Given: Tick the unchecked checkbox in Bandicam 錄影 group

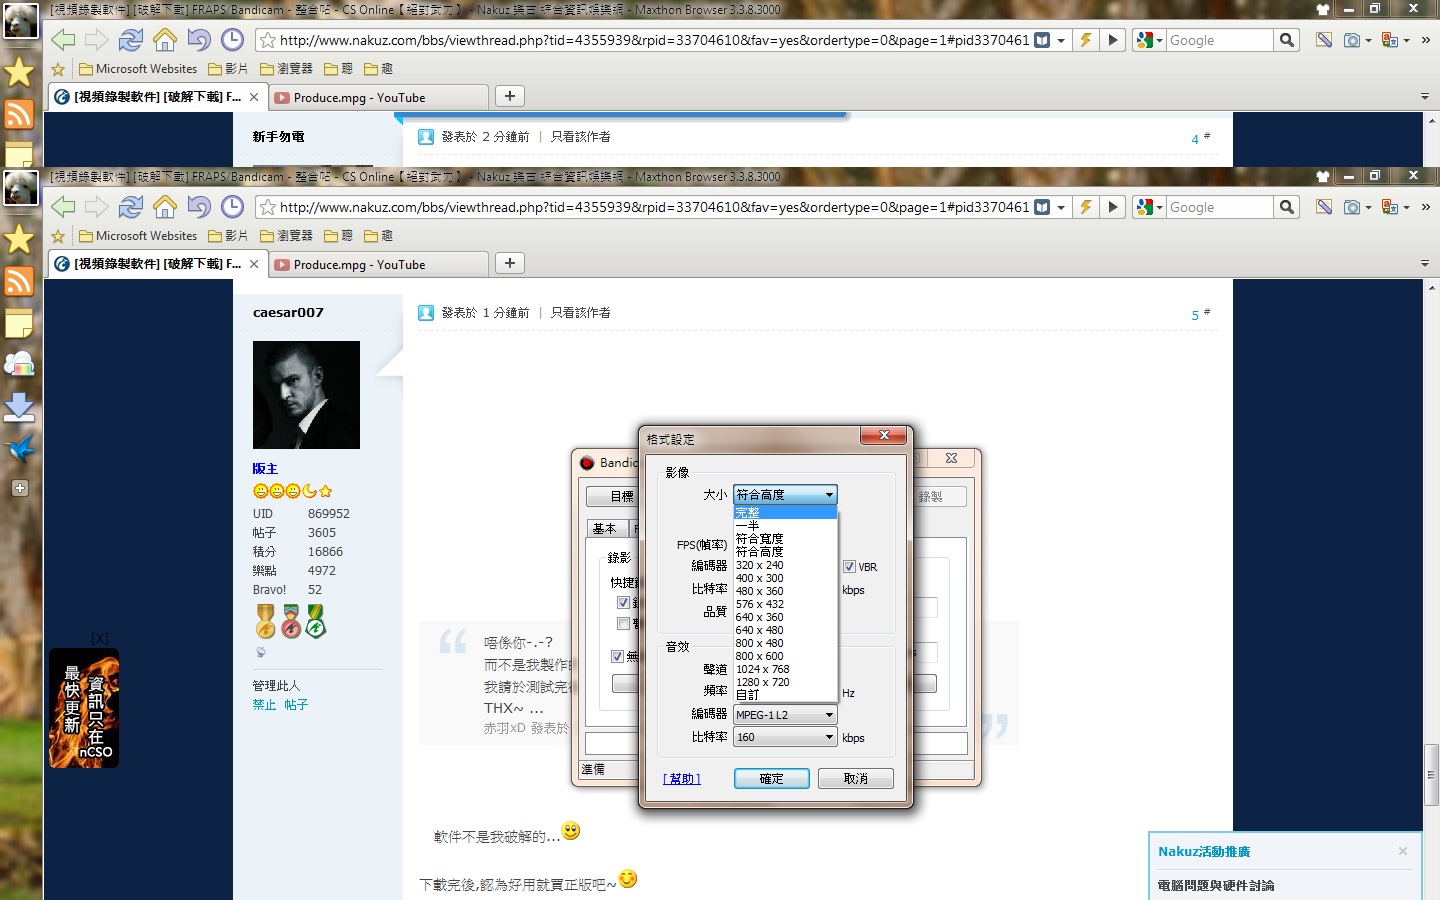Looking at the screenshot, I should coord(623,623).
